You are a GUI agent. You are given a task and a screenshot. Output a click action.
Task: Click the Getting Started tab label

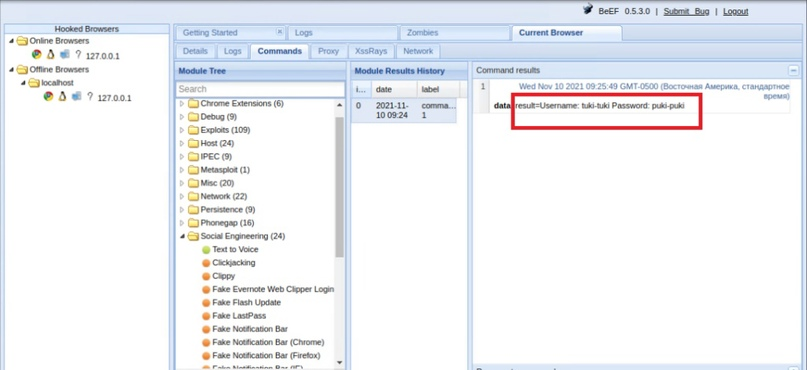[210, 32]
